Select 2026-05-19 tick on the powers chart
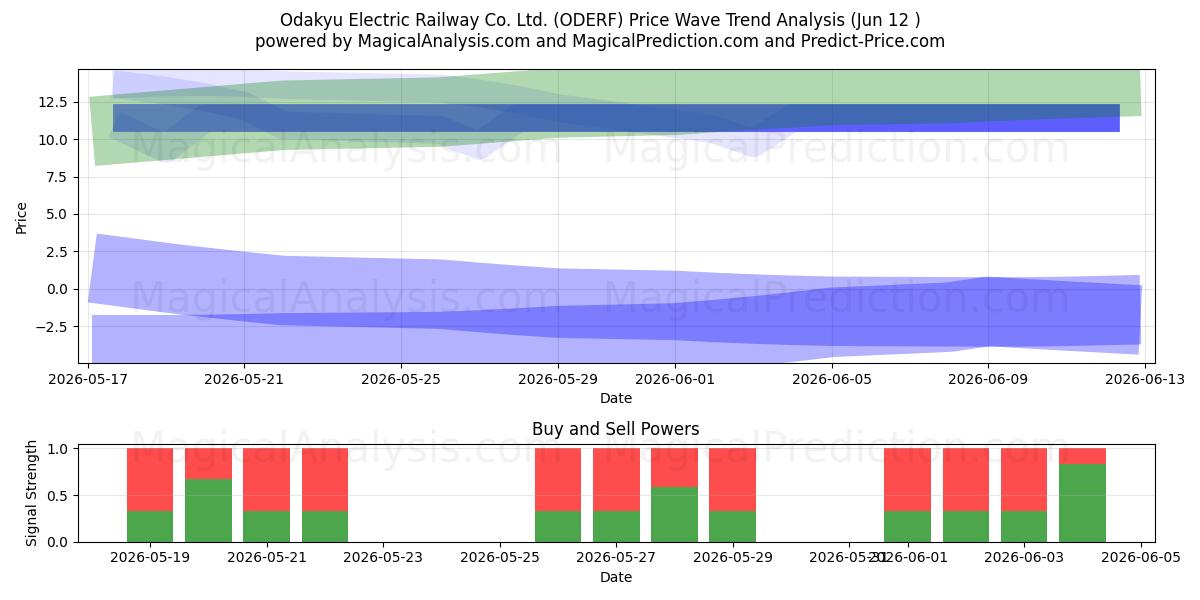1200x600 pixels. point(150,558)
